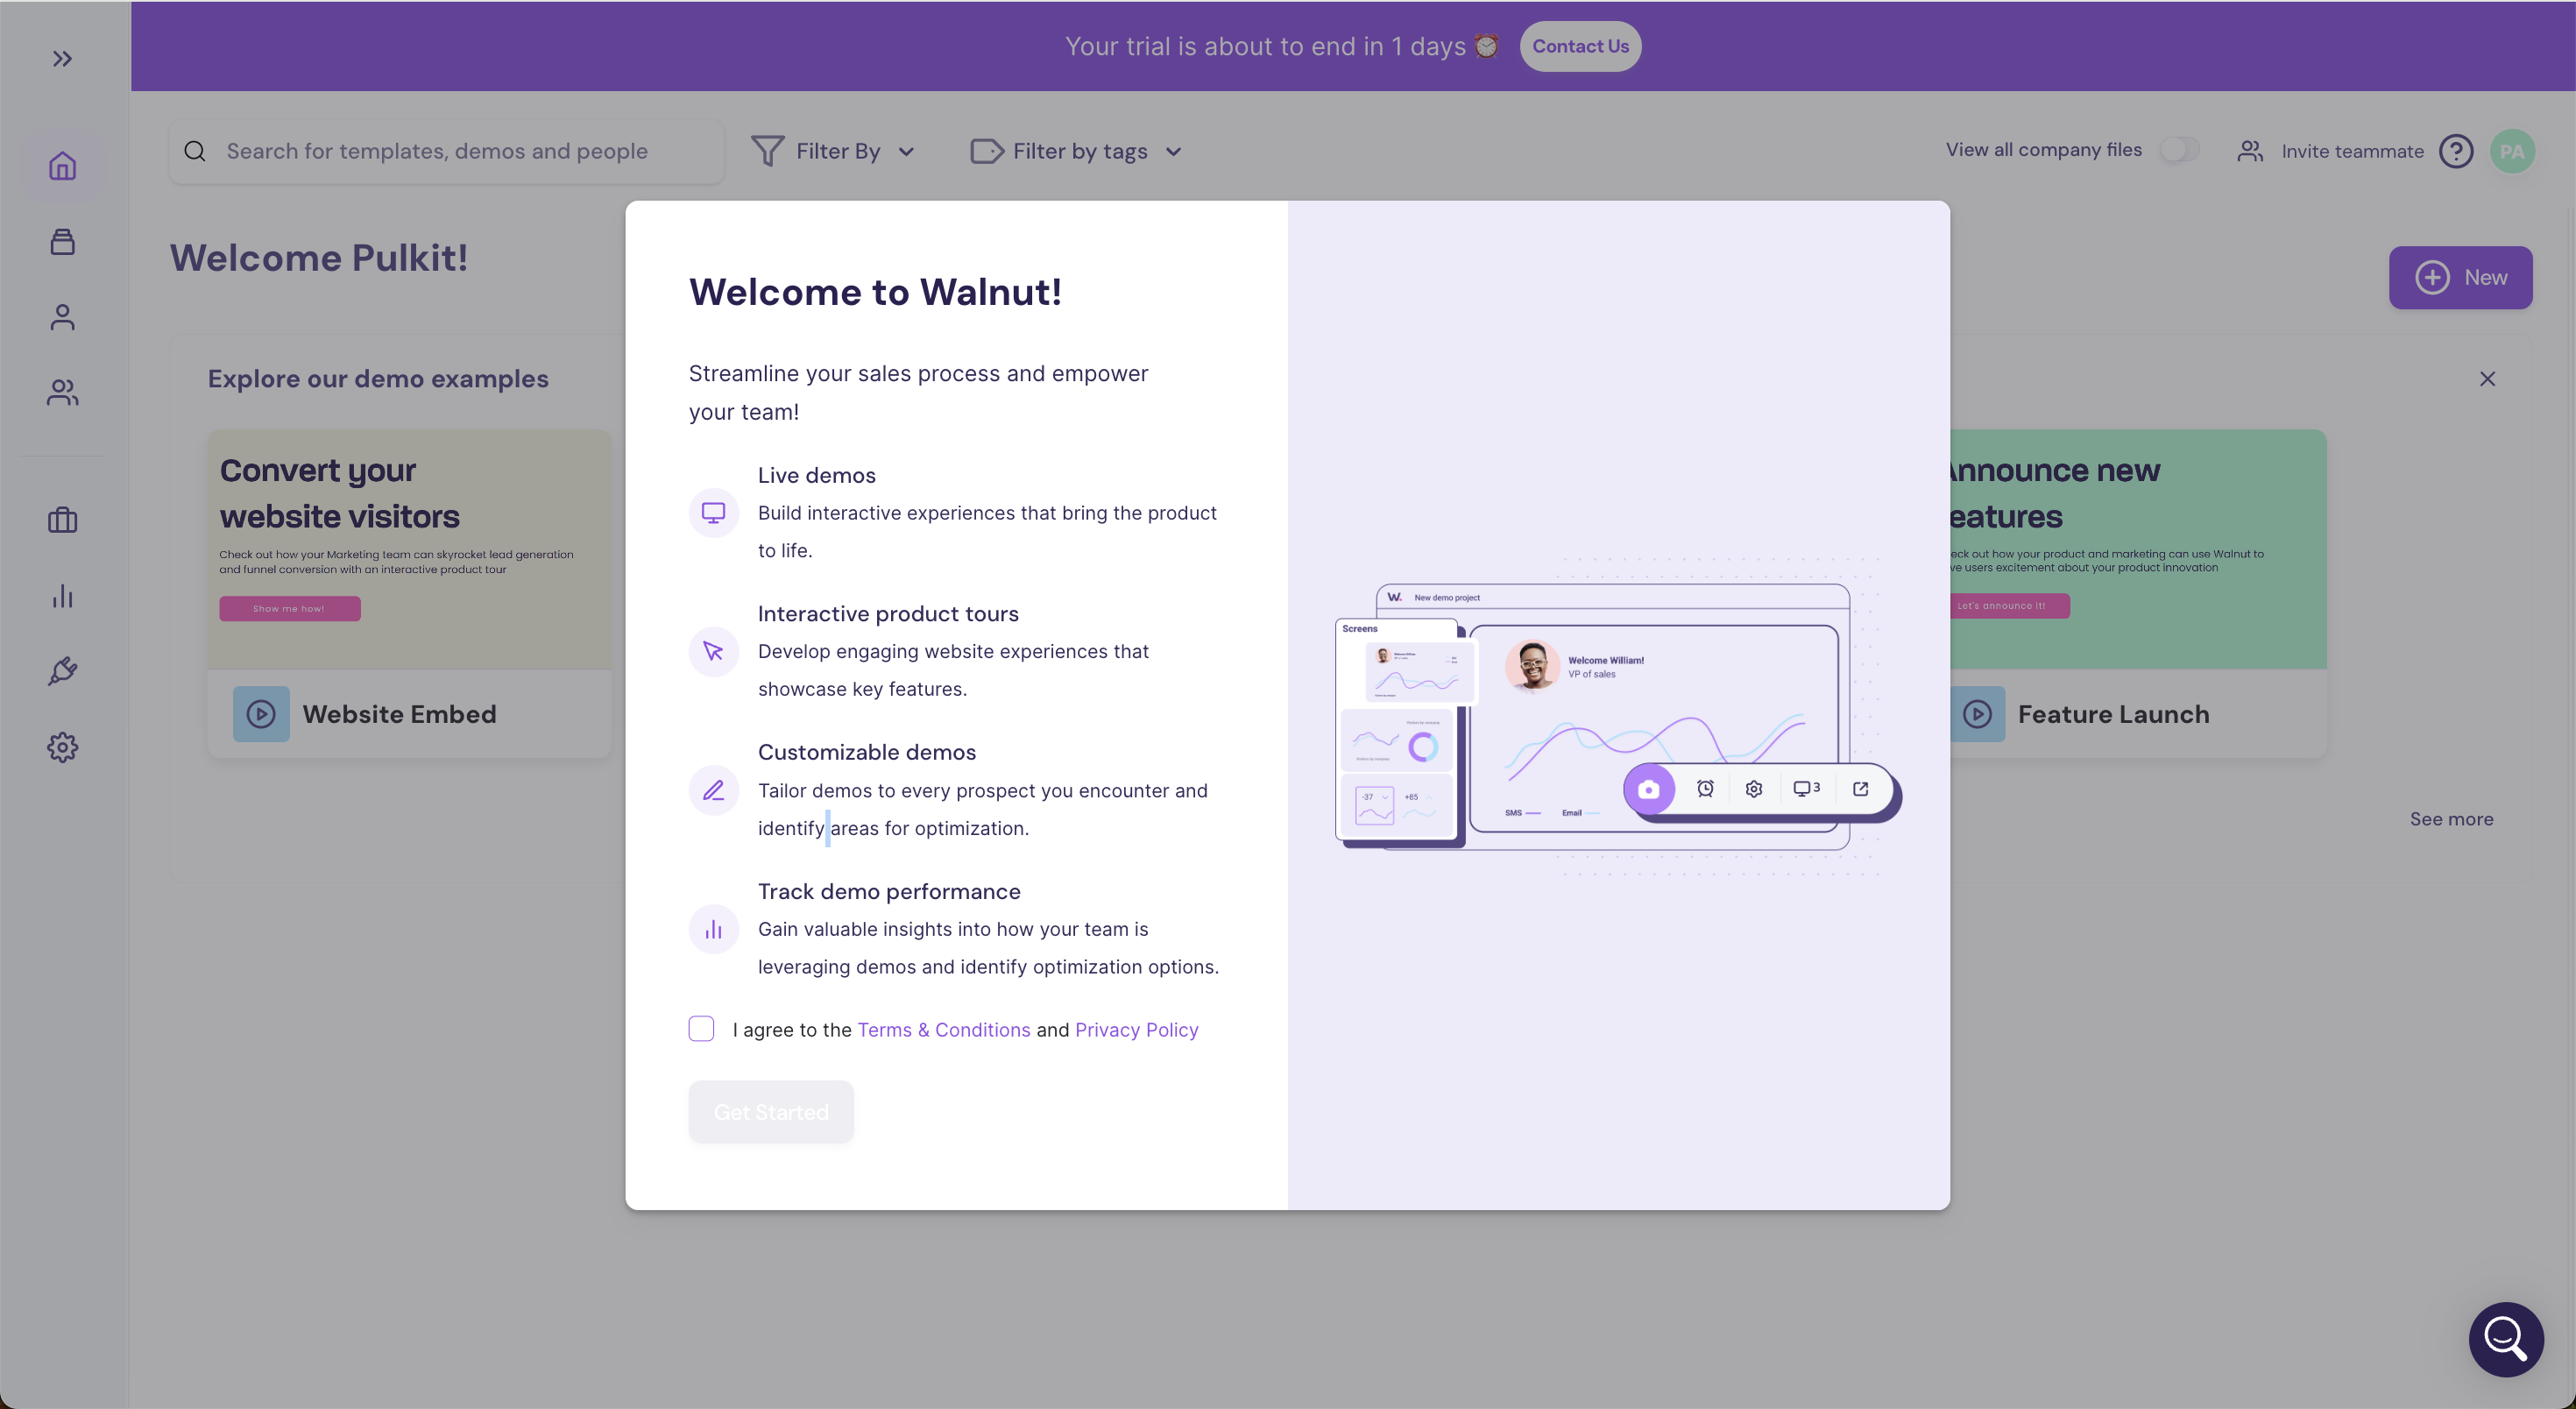Click the screens count icon showing 3
The image size is (2576, 1409).
(1806, 788)
